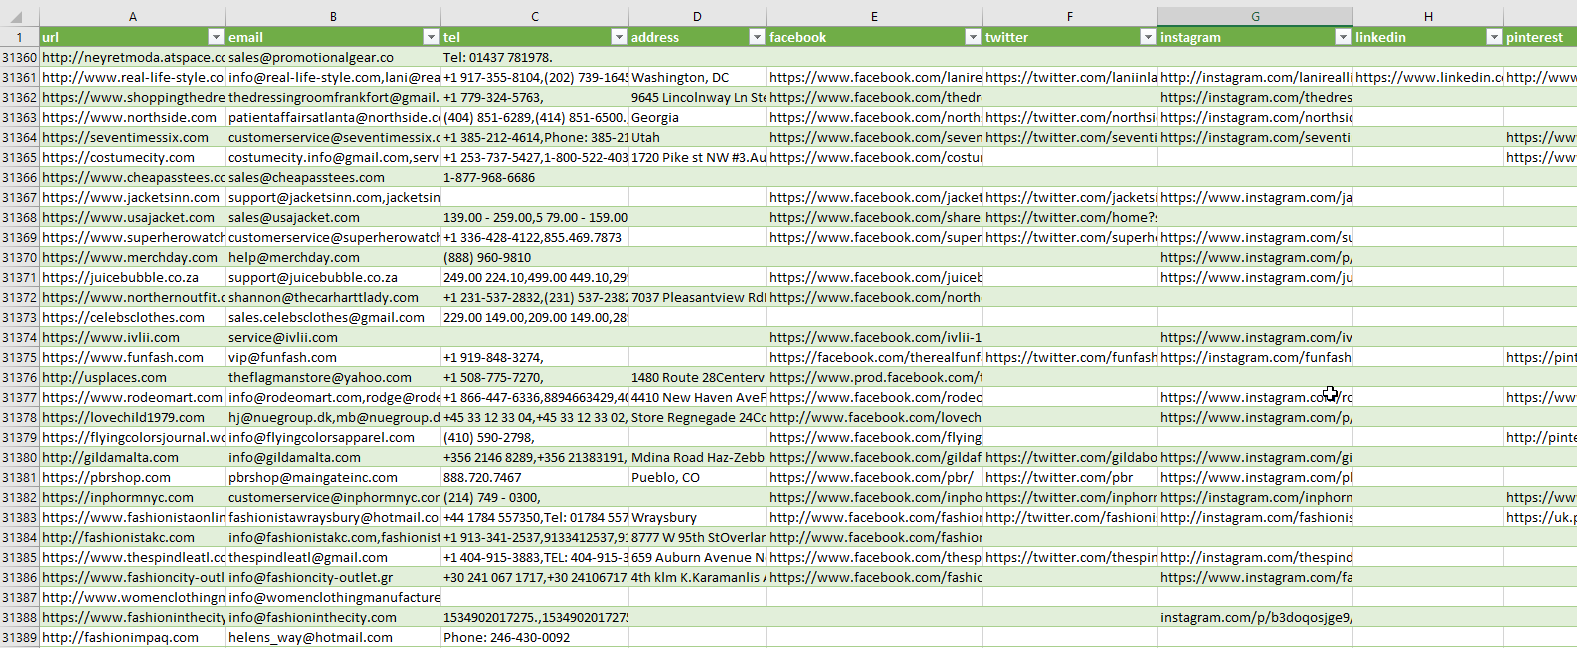Image resolution: width=1577 pixels, height=648 pixels.
Task: Select cell 'https://inphormnyc.com'
Action: [x=133, y=497]
